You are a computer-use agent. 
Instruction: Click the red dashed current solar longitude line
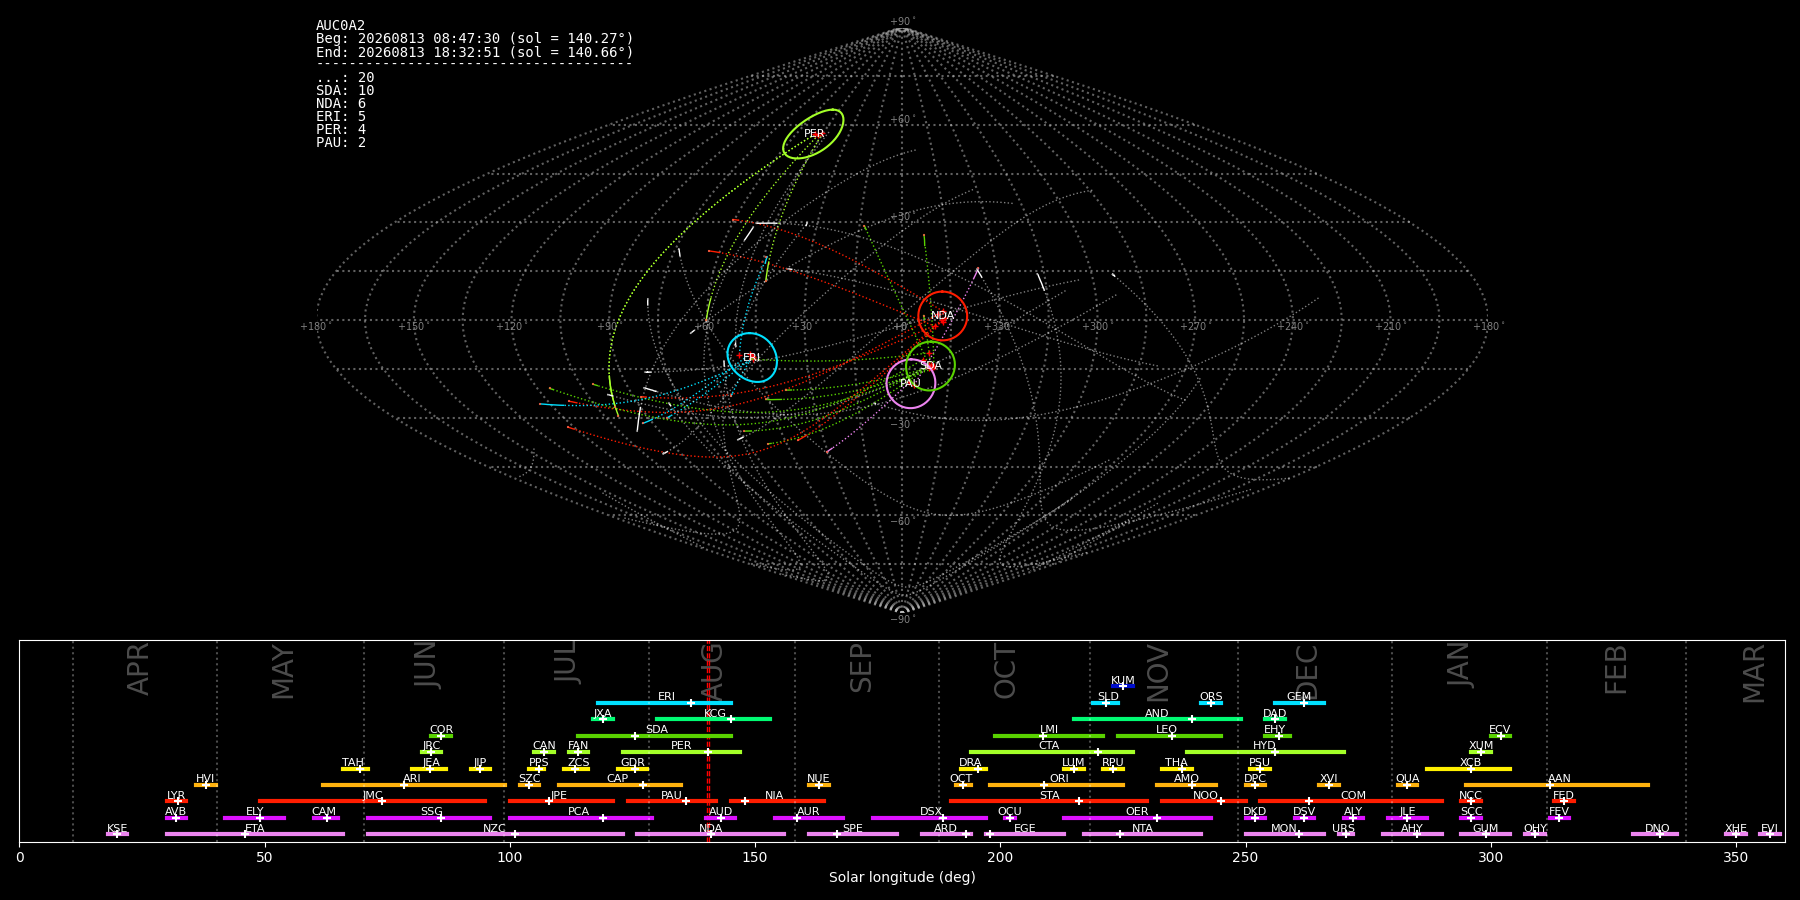[708, 740]
